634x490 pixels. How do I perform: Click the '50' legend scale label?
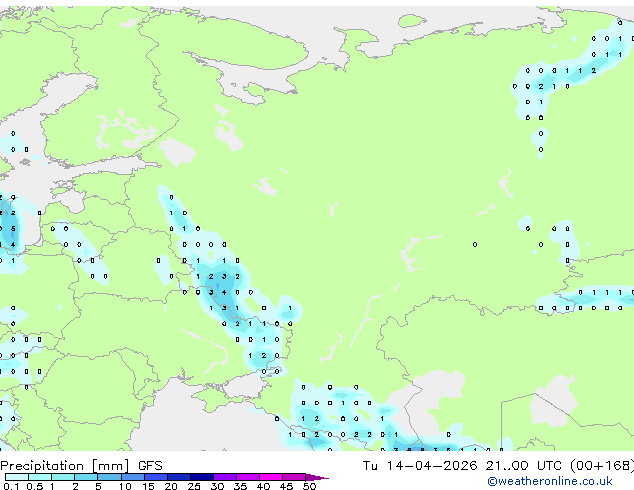click(310, 486)
